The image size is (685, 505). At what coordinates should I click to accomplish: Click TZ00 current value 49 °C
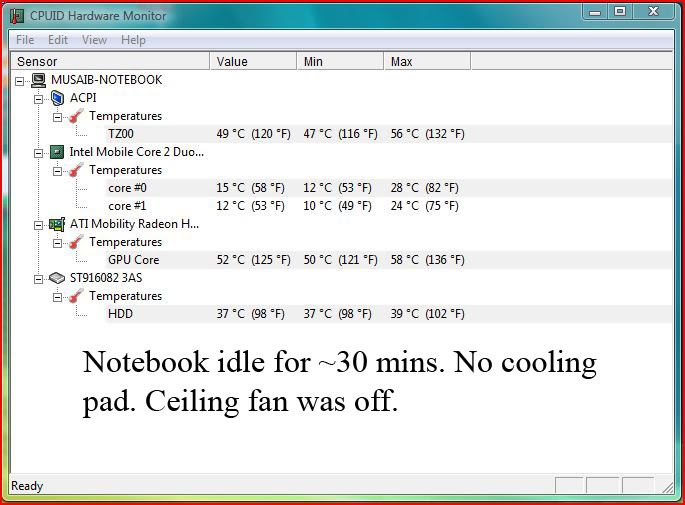click(253, 134)
